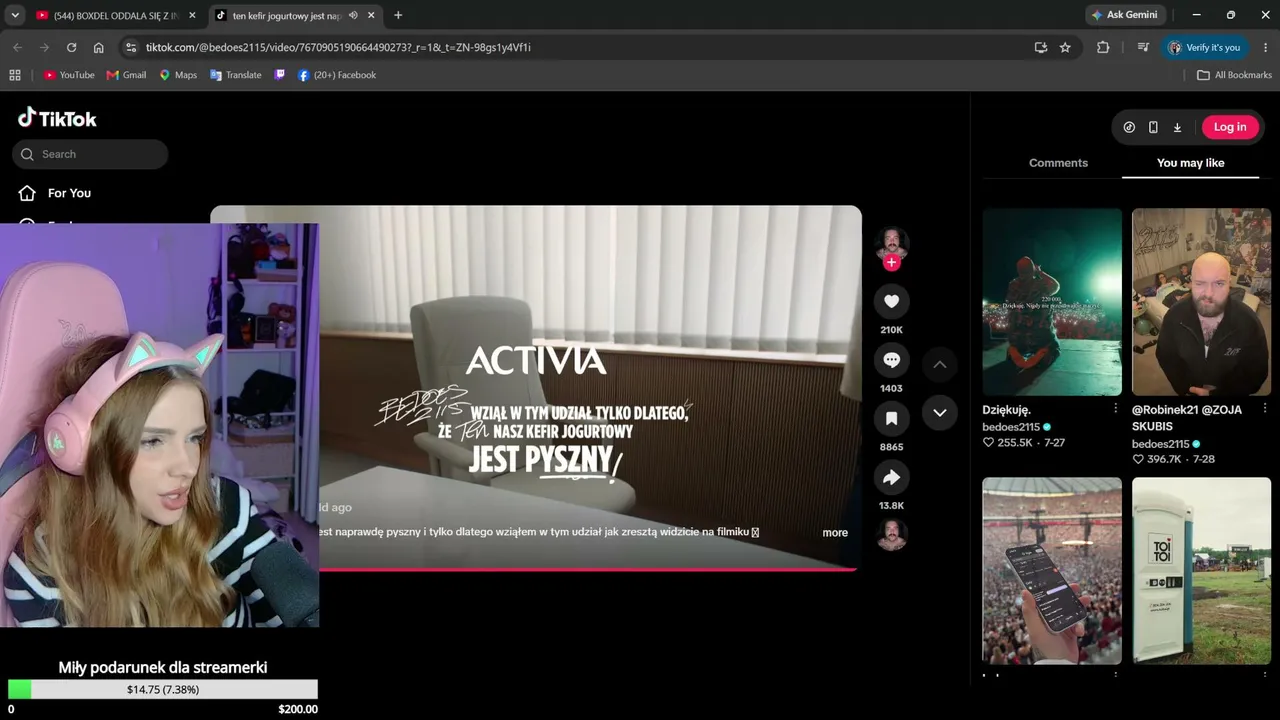Viewport: 1280px width, 720px height.
Task: Open the TikTok coins icon beside the Log in button
Action: click(x=1129, y=127)
